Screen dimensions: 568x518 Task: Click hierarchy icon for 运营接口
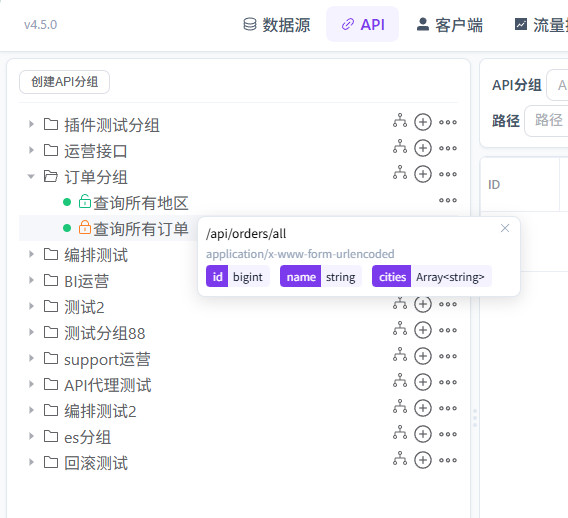[400, 147]
